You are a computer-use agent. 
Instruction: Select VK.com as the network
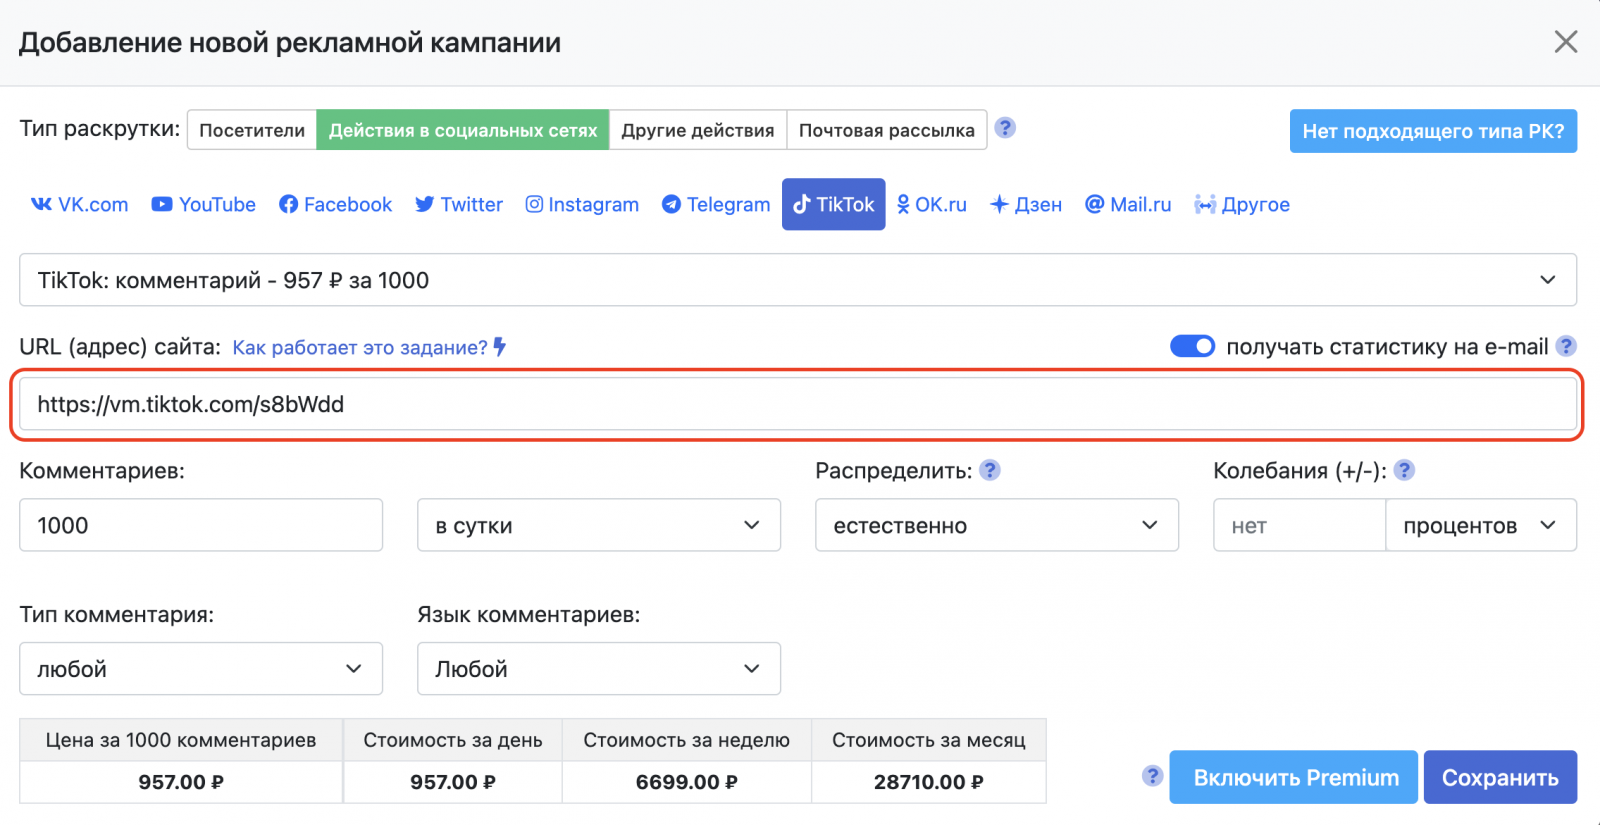80,205
